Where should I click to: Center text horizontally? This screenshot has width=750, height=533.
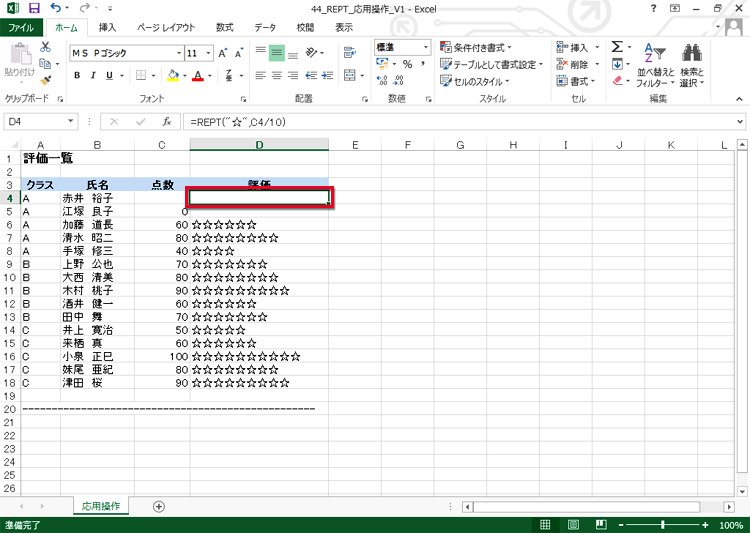(277, 76)
